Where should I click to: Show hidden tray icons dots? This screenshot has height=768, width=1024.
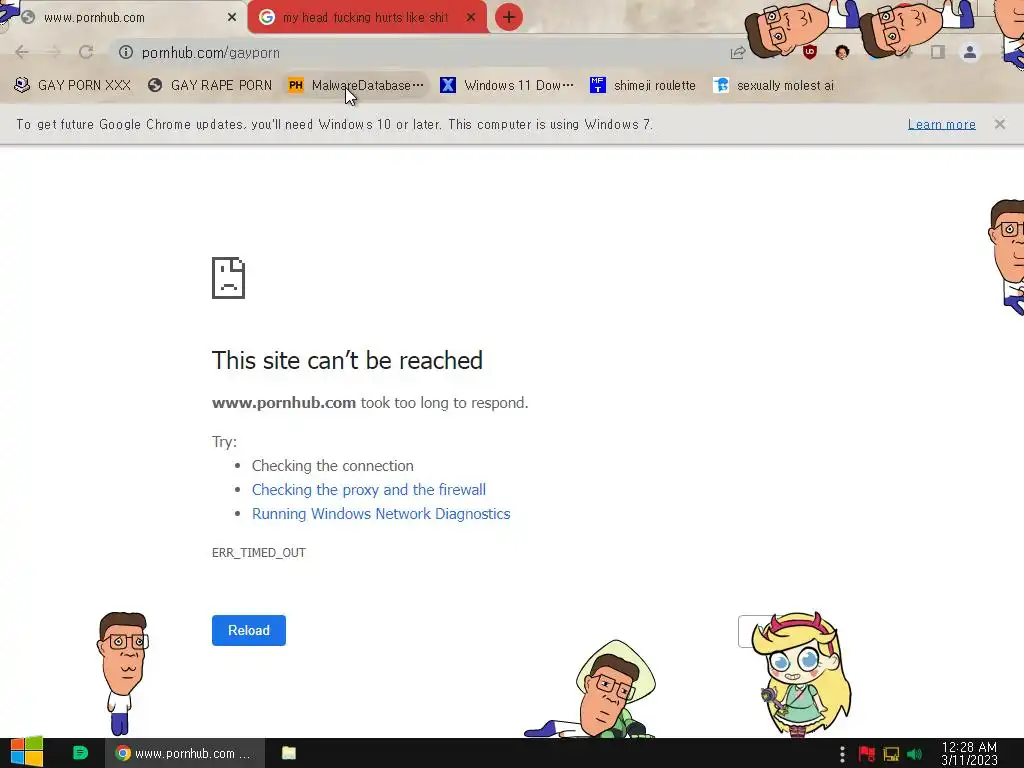pyautogui.click(x=842, y=754)
